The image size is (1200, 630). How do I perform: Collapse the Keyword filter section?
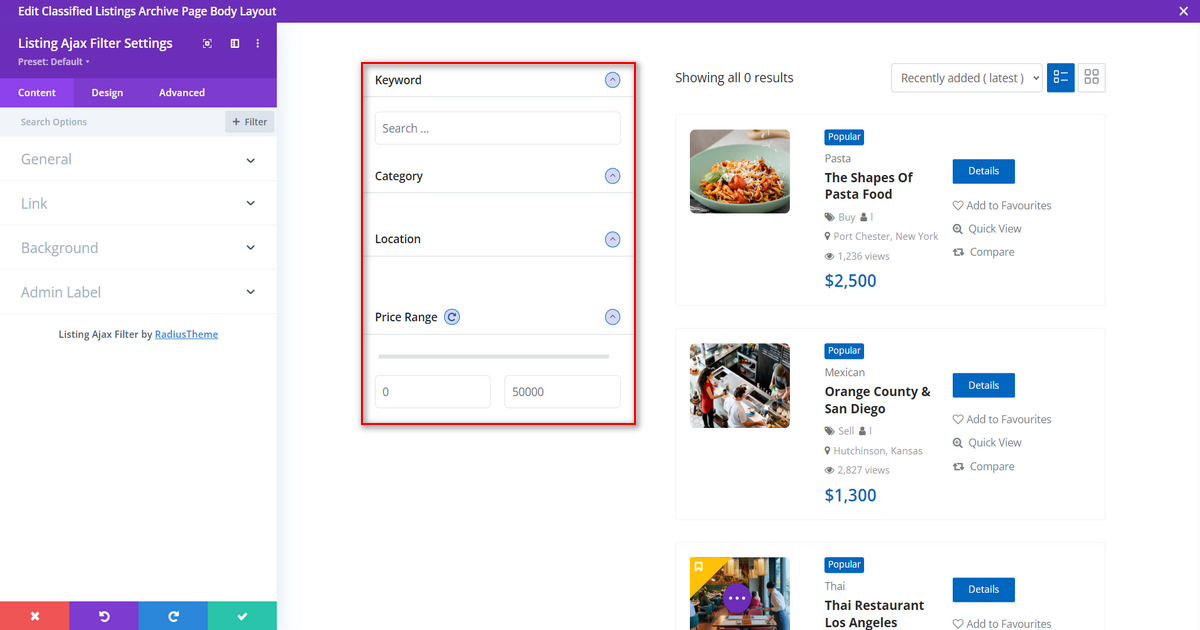click(613, 80)
